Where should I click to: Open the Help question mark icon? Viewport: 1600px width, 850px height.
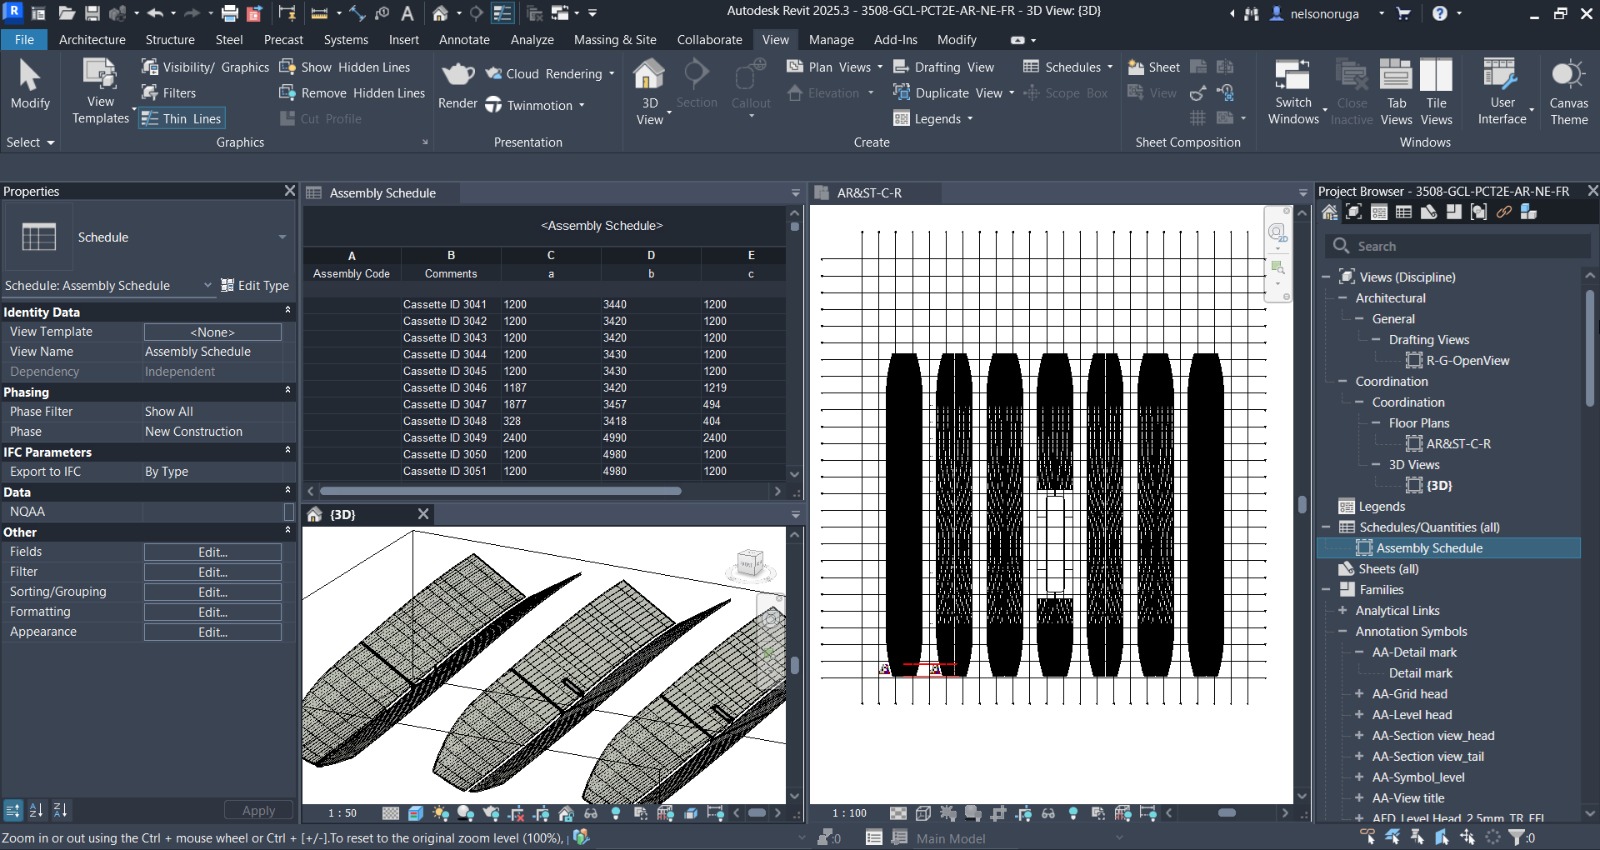(1439, 13)
